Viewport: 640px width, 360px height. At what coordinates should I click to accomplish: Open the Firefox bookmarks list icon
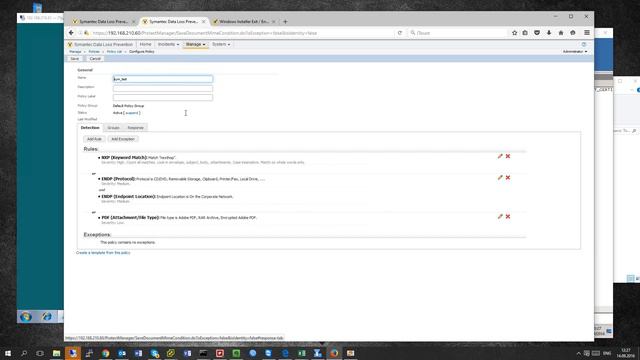click(x=525, y=33)
